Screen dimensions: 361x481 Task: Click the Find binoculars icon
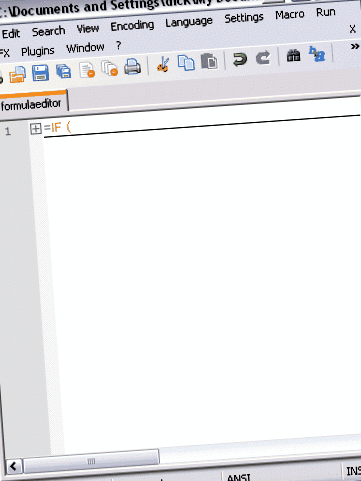(293, 55)
